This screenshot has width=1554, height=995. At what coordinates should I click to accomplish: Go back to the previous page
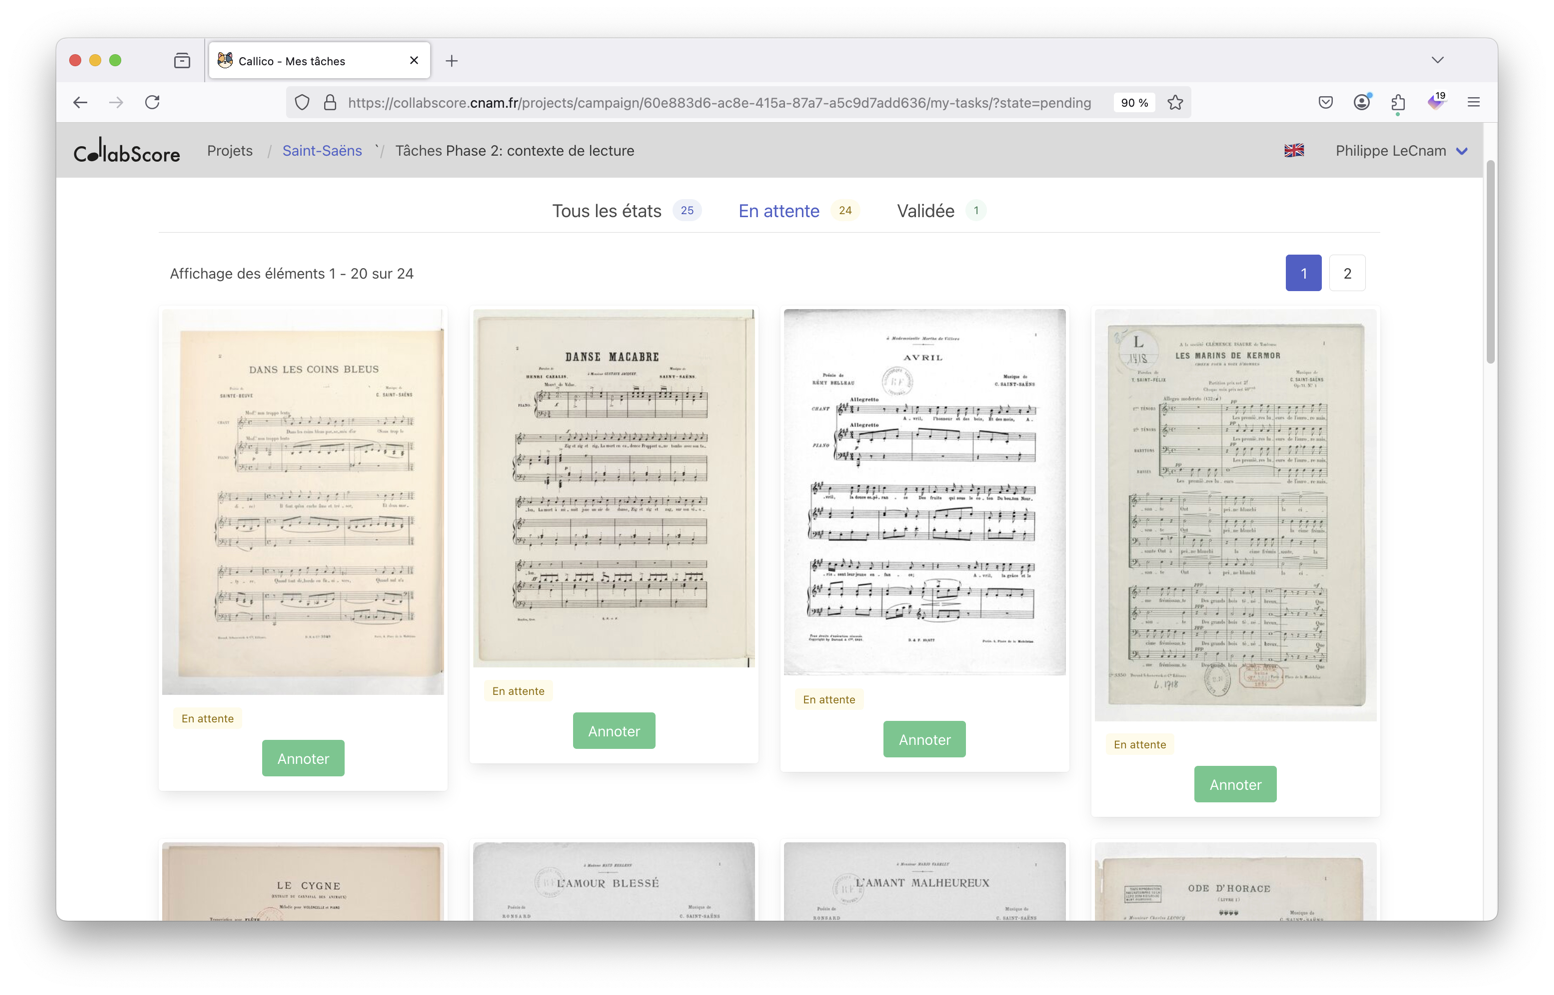80,102
